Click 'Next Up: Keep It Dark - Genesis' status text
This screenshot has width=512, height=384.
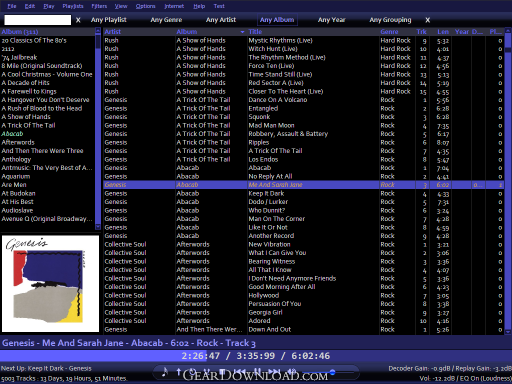(x=46, y=368)
